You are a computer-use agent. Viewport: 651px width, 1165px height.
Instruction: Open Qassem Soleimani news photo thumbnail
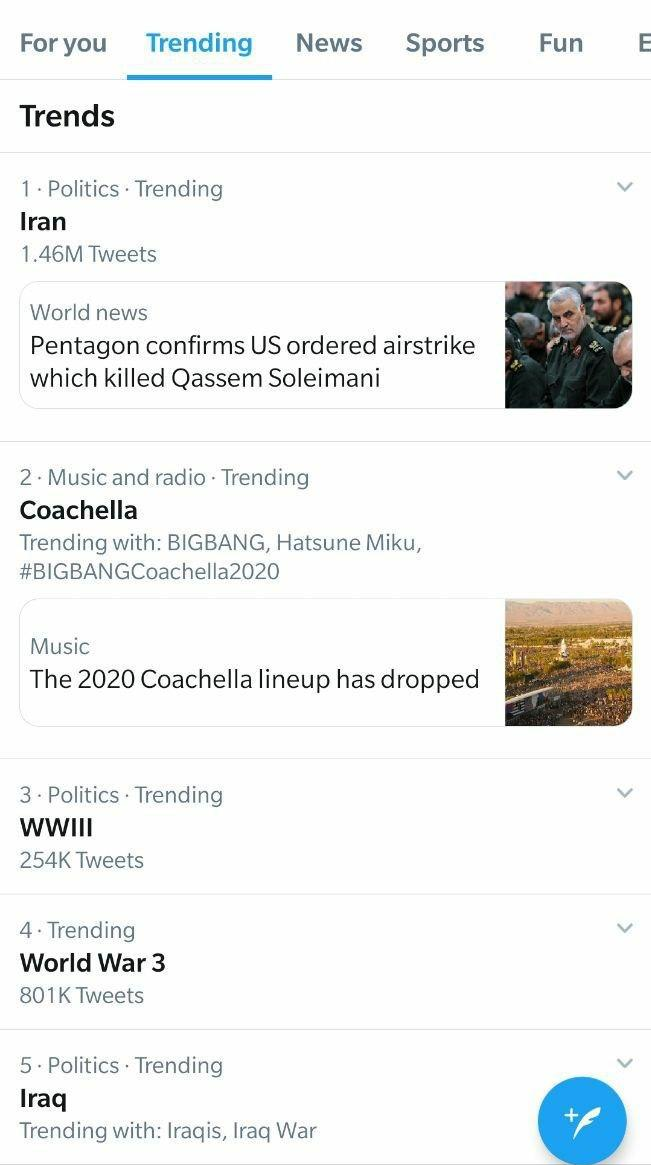coord(568,345)
